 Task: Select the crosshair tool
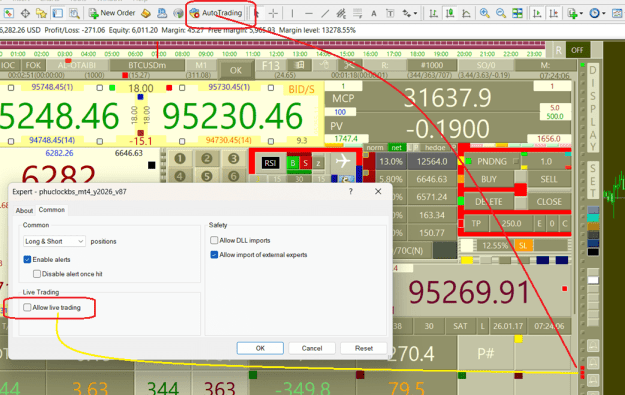tap(273, 14)
